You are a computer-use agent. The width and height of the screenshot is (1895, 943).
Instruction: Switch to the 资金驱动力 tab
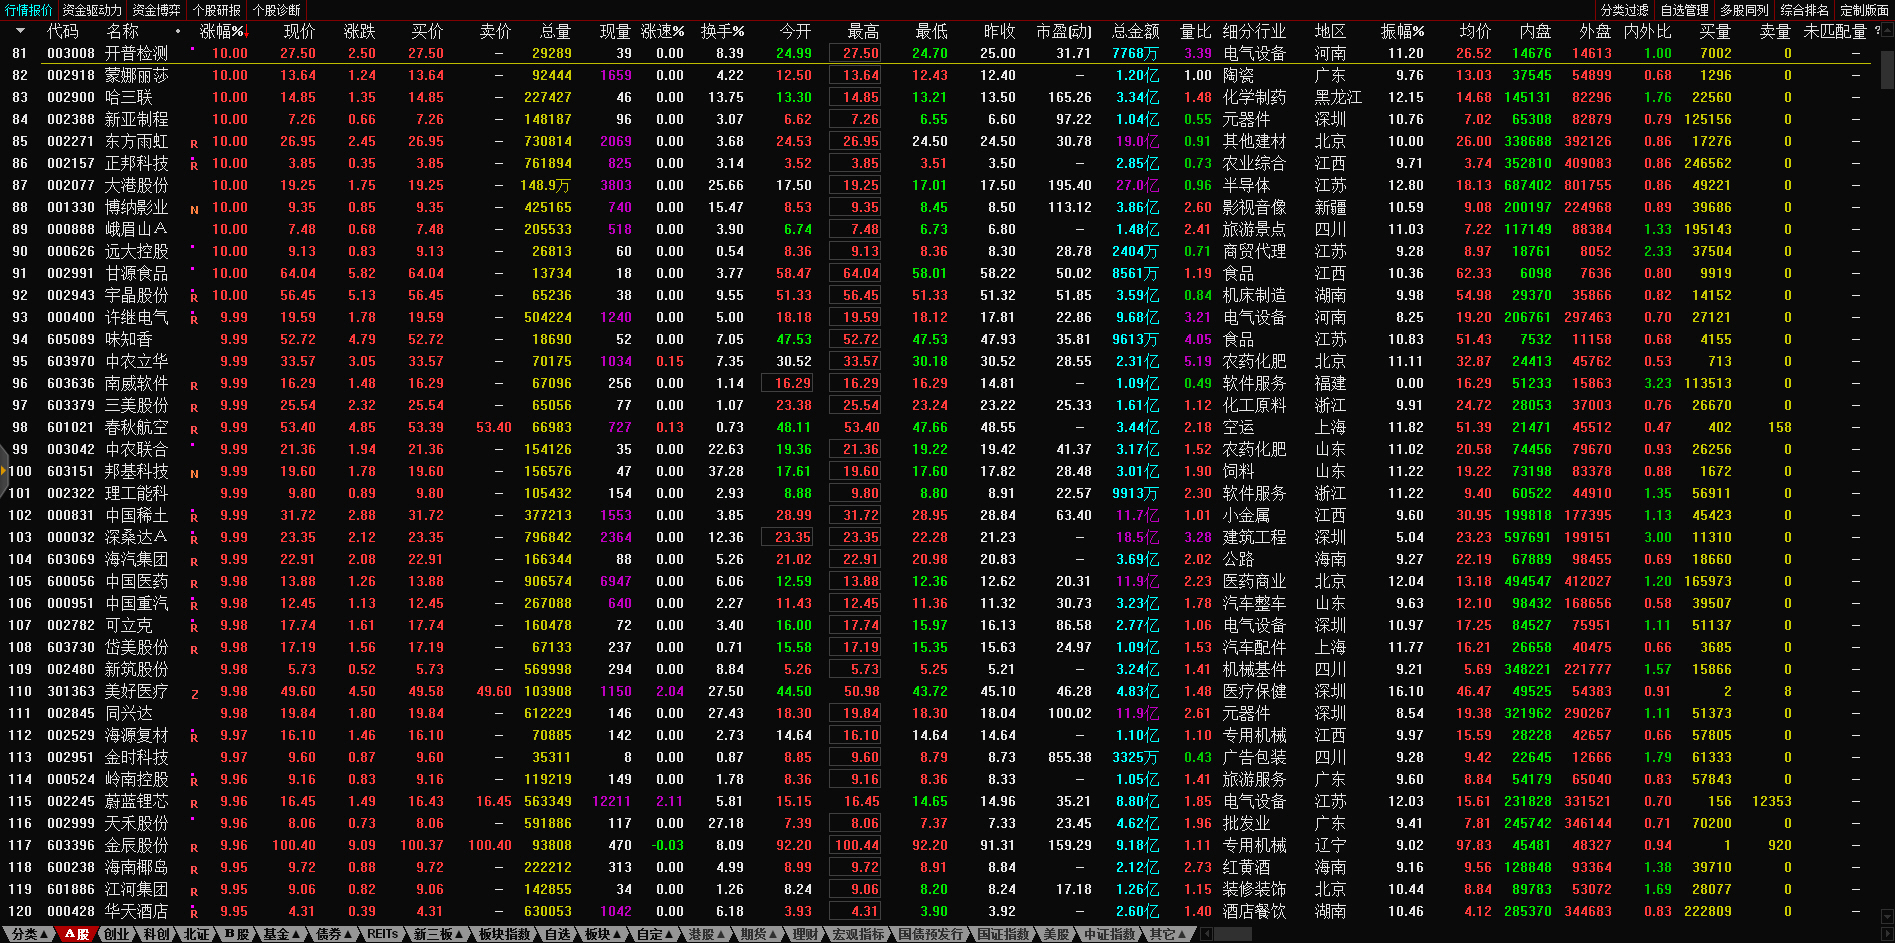click(92, 10)
